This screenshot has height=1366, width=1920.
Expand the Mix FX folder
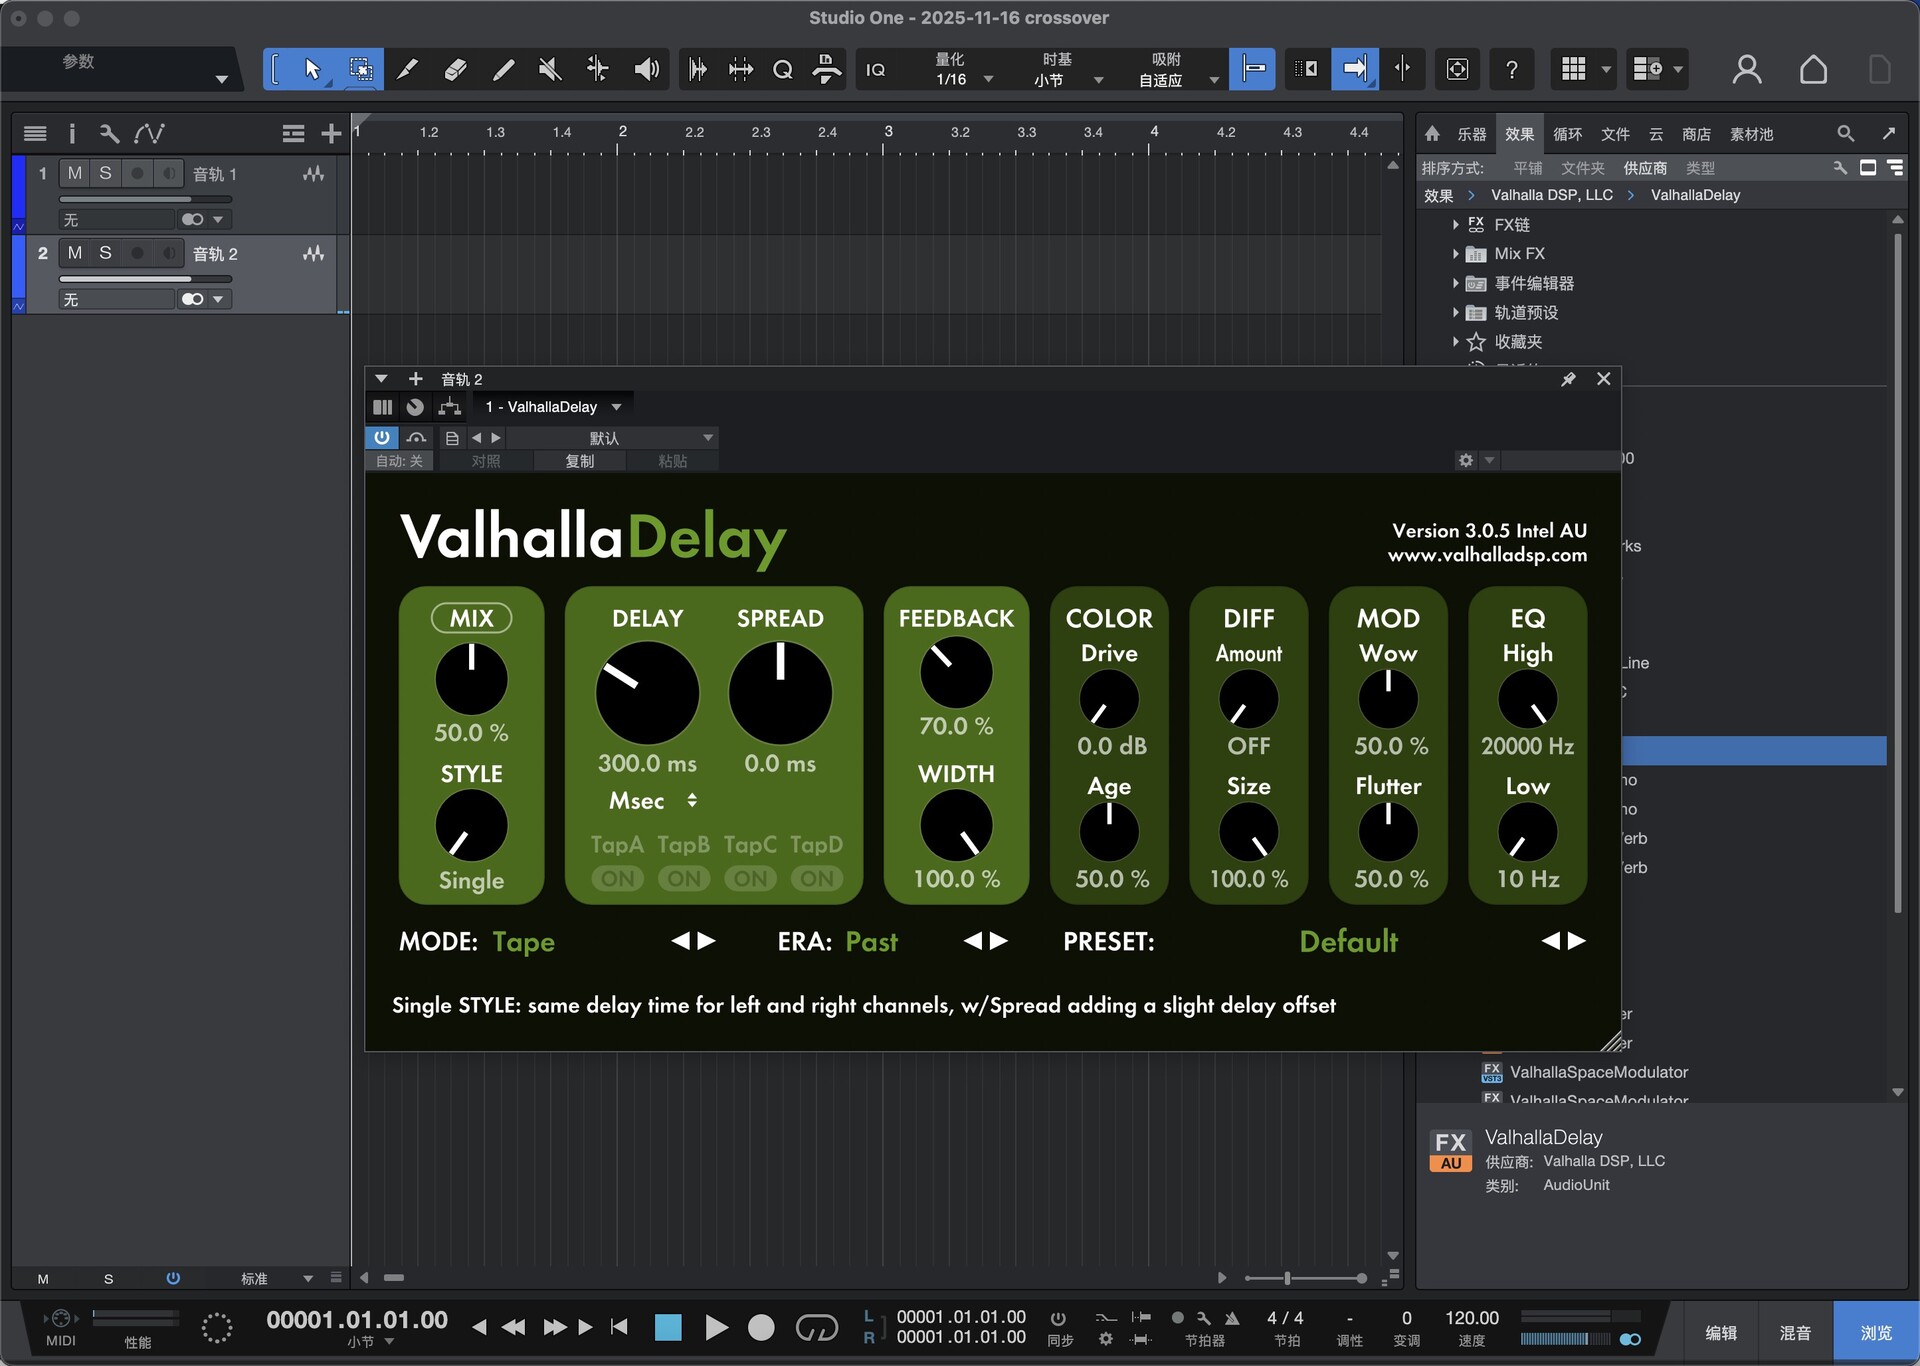pyautogui.click(x=1456, y=254)
